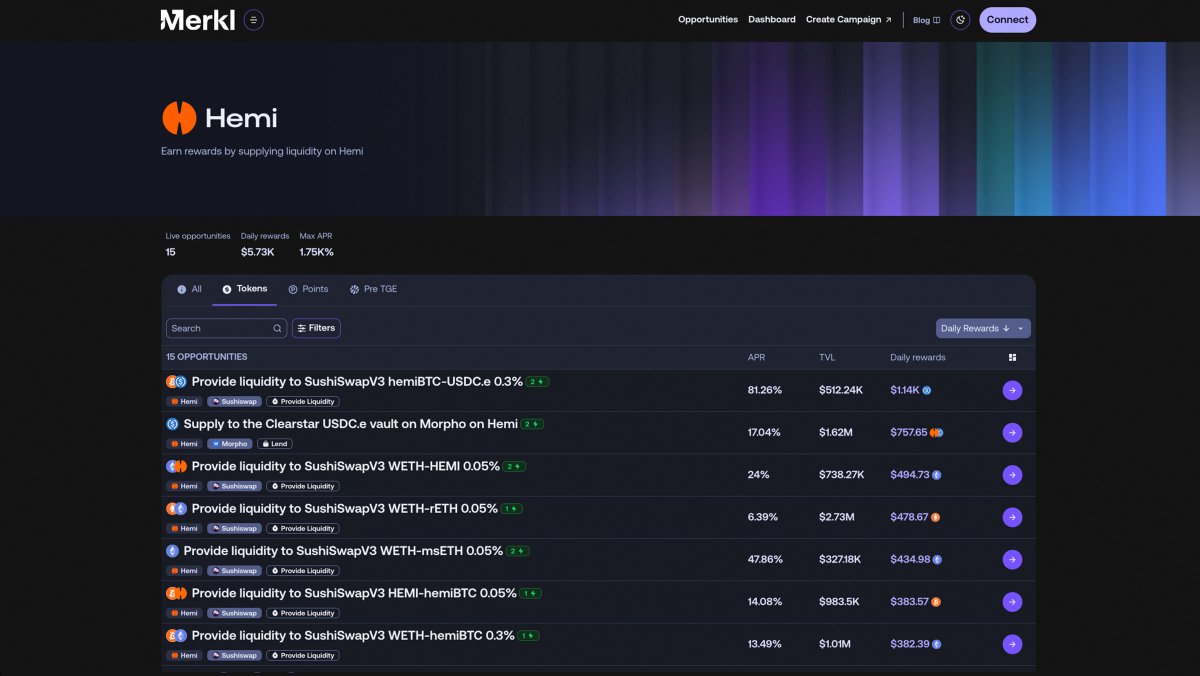The image size is (1200, 676).
Task: Switch to the Points tab
Action: click(308, 289)
